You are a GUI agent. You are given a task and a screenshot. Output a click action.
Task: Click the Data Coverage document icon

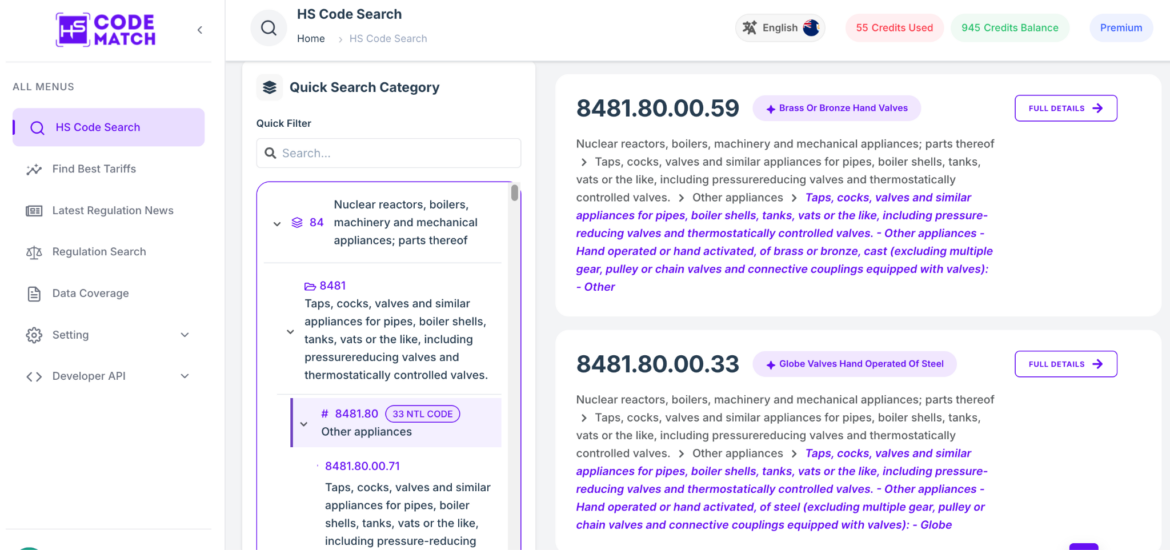(x=34, y=293)
